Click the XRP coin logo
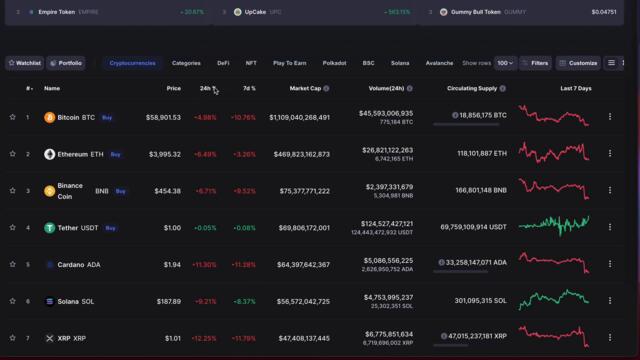Viewport: 640px width, 360px height. pyautogui.click(x=49, y=338)
